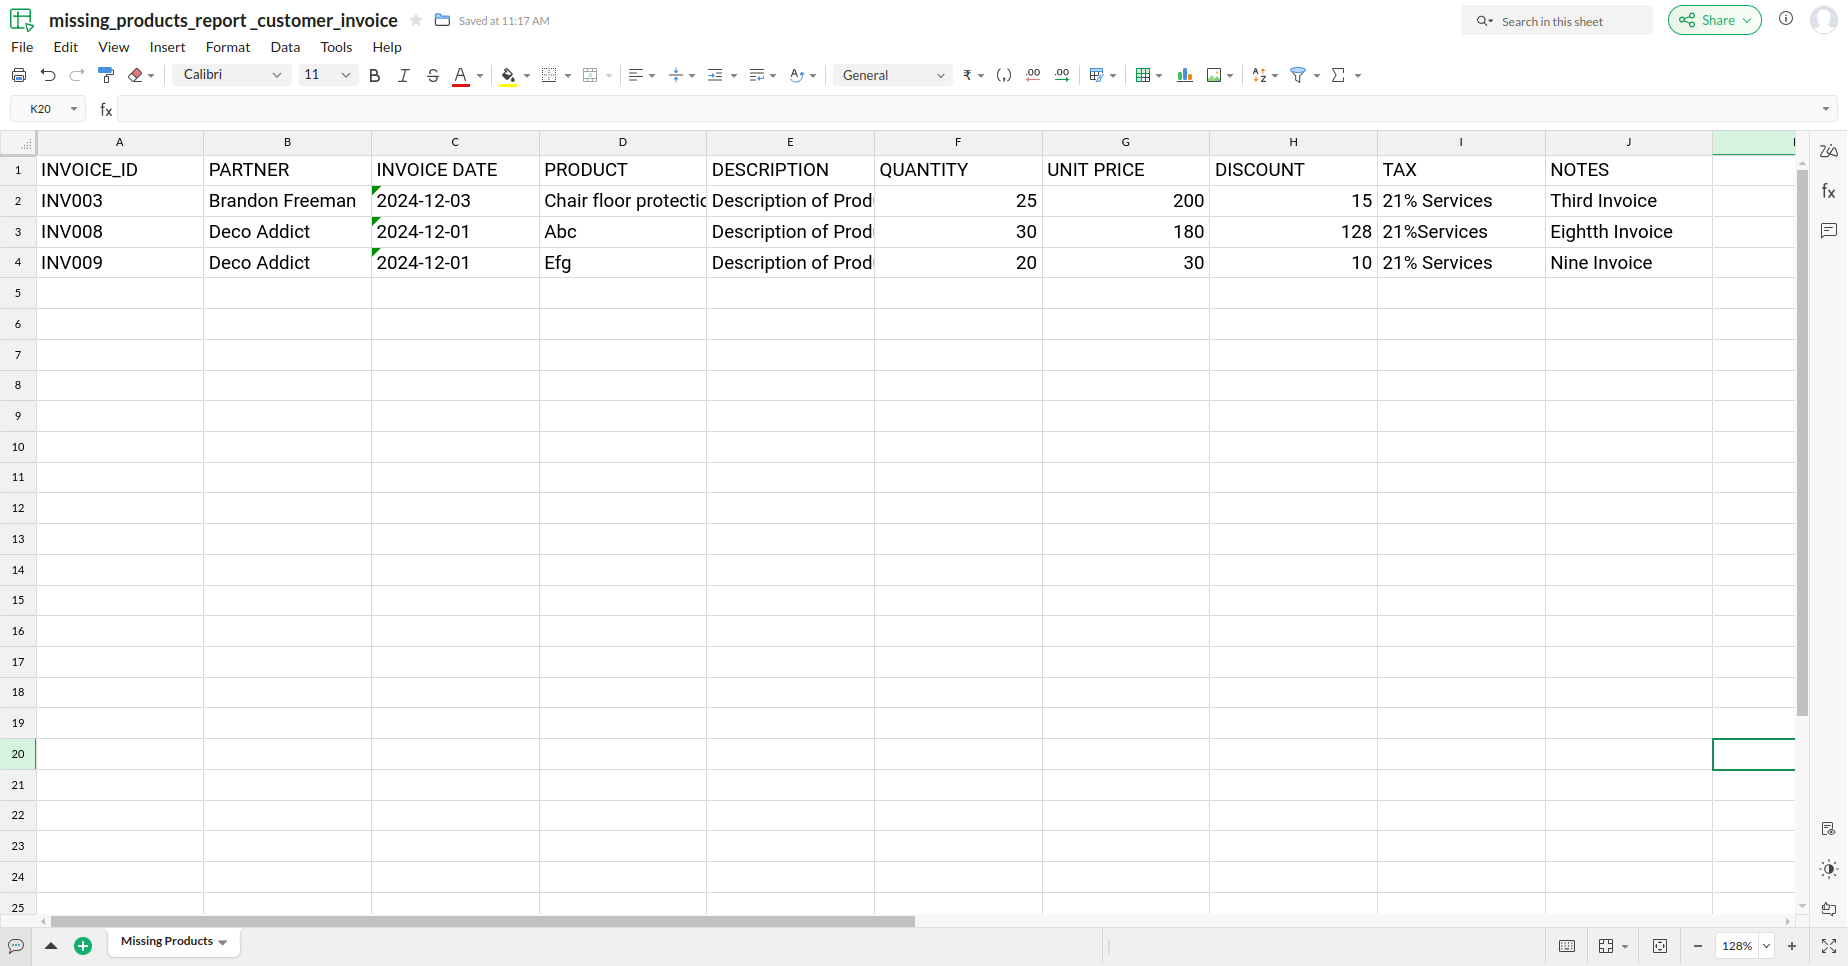This screenshot has height=966, width=1848.
Task: Click the Print icon
Action: coord(19,75)
